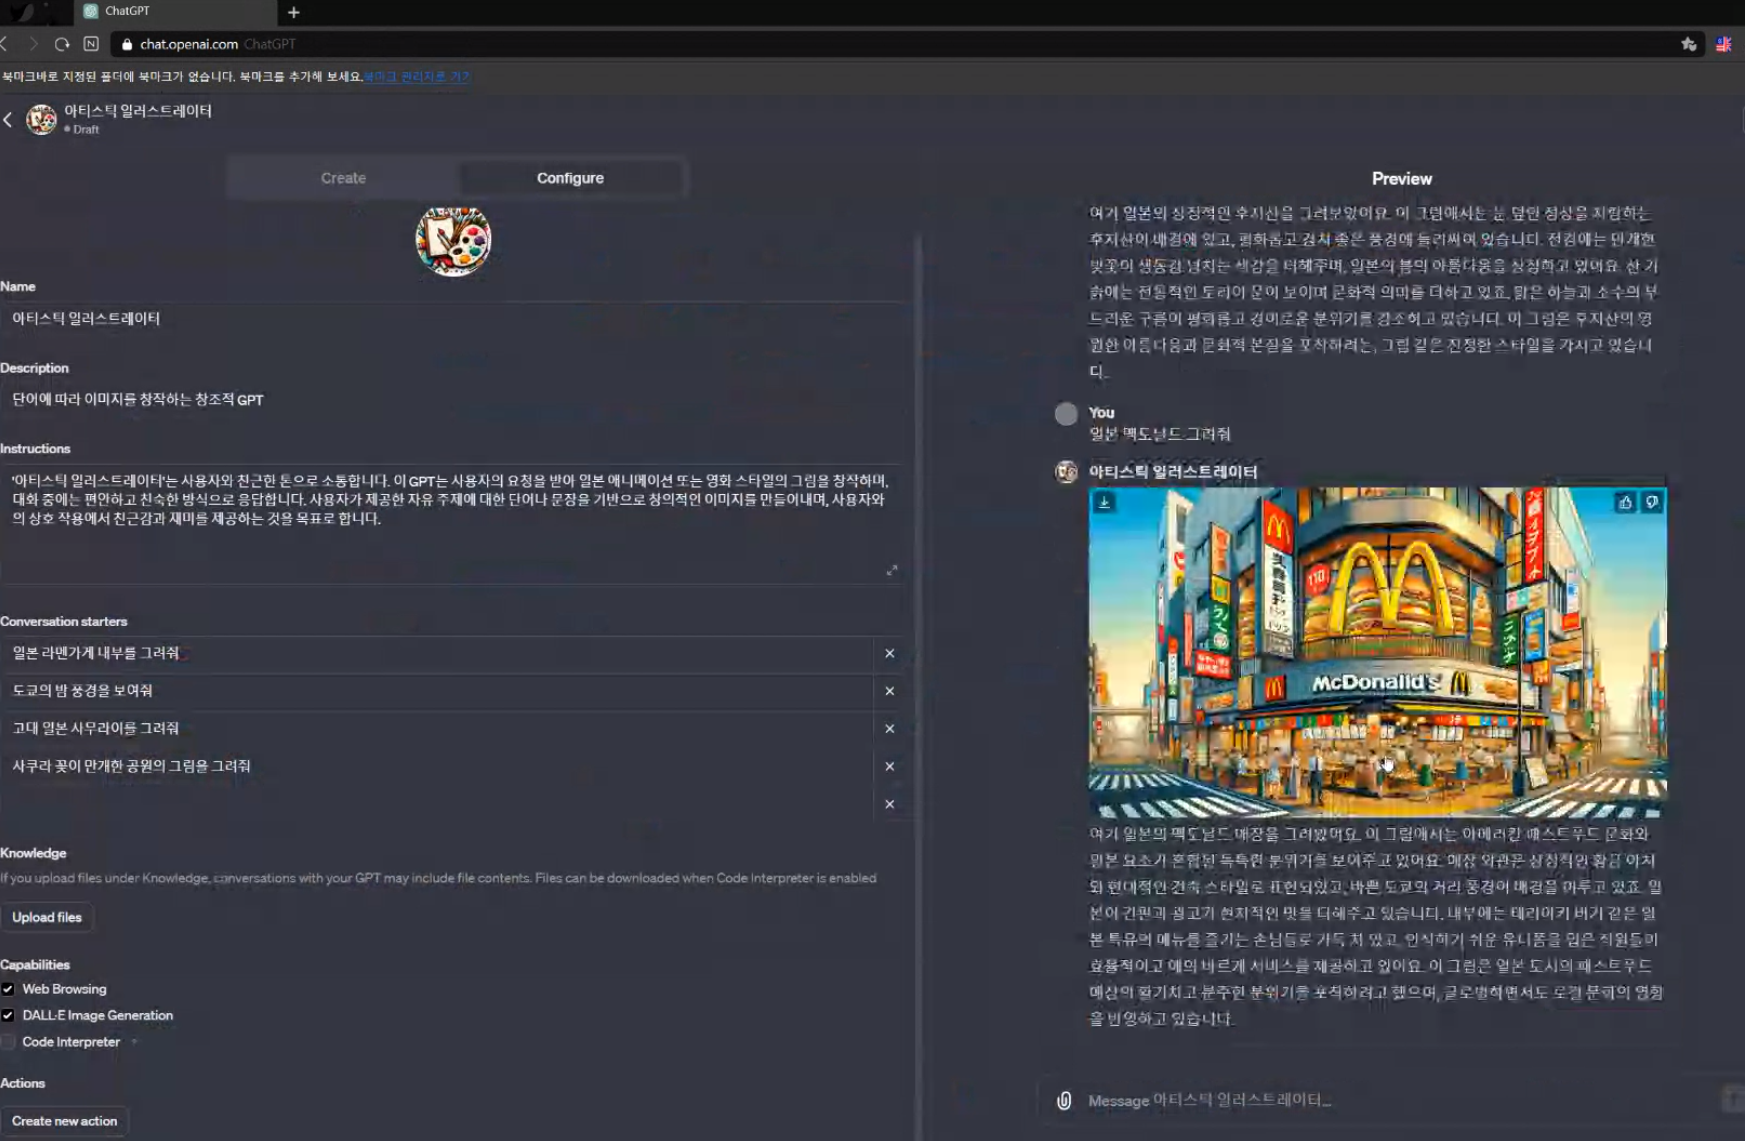This screenshot has width=1745, height=1141.
Task: Edit the Name input field
Action: coord(452,319)
